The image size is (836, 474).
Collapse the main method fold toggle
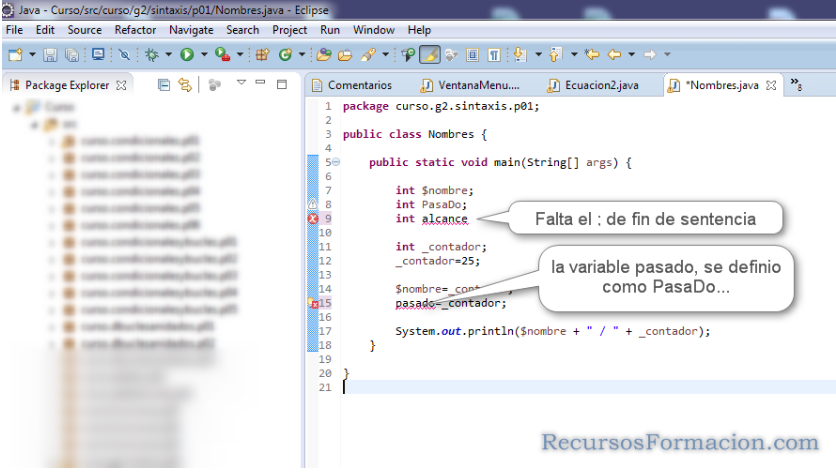(336, 162)
